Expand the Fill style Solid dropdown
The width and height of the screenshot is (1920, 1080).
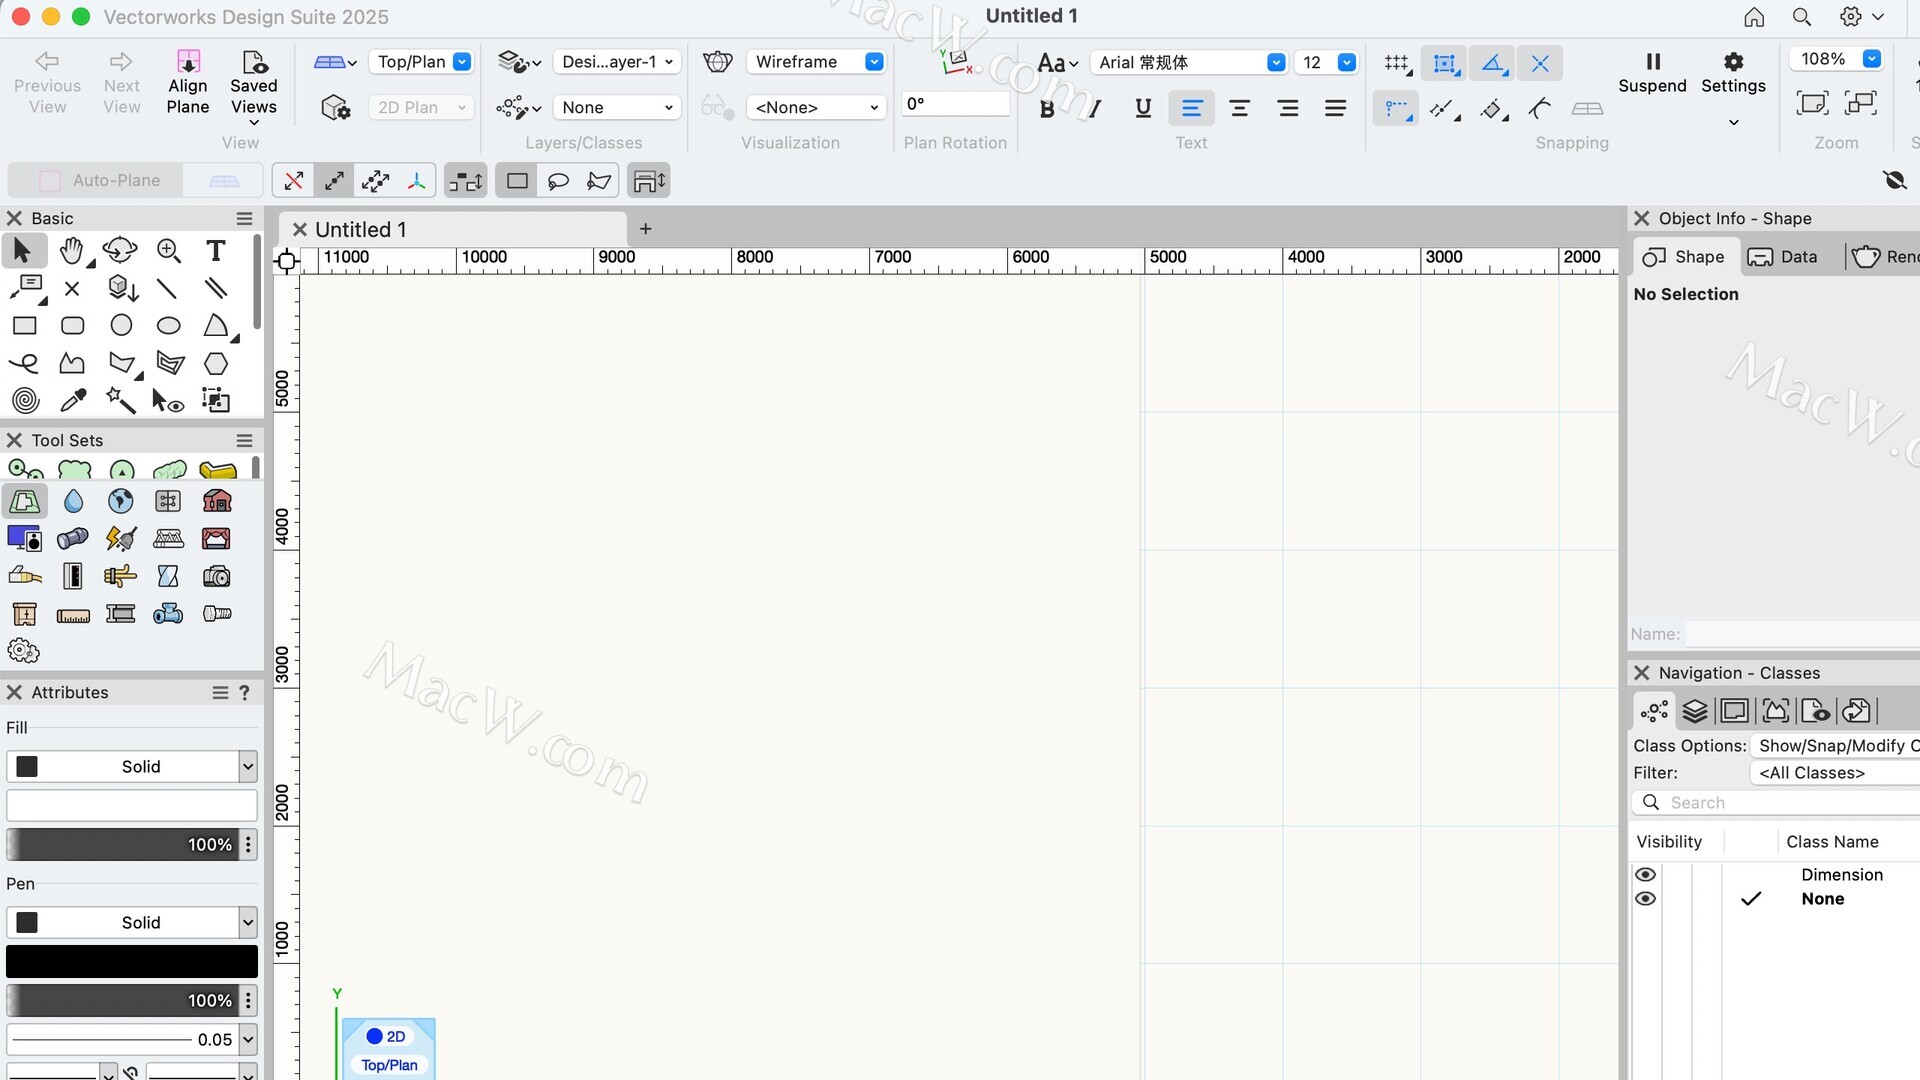click(x=248, y=767)
